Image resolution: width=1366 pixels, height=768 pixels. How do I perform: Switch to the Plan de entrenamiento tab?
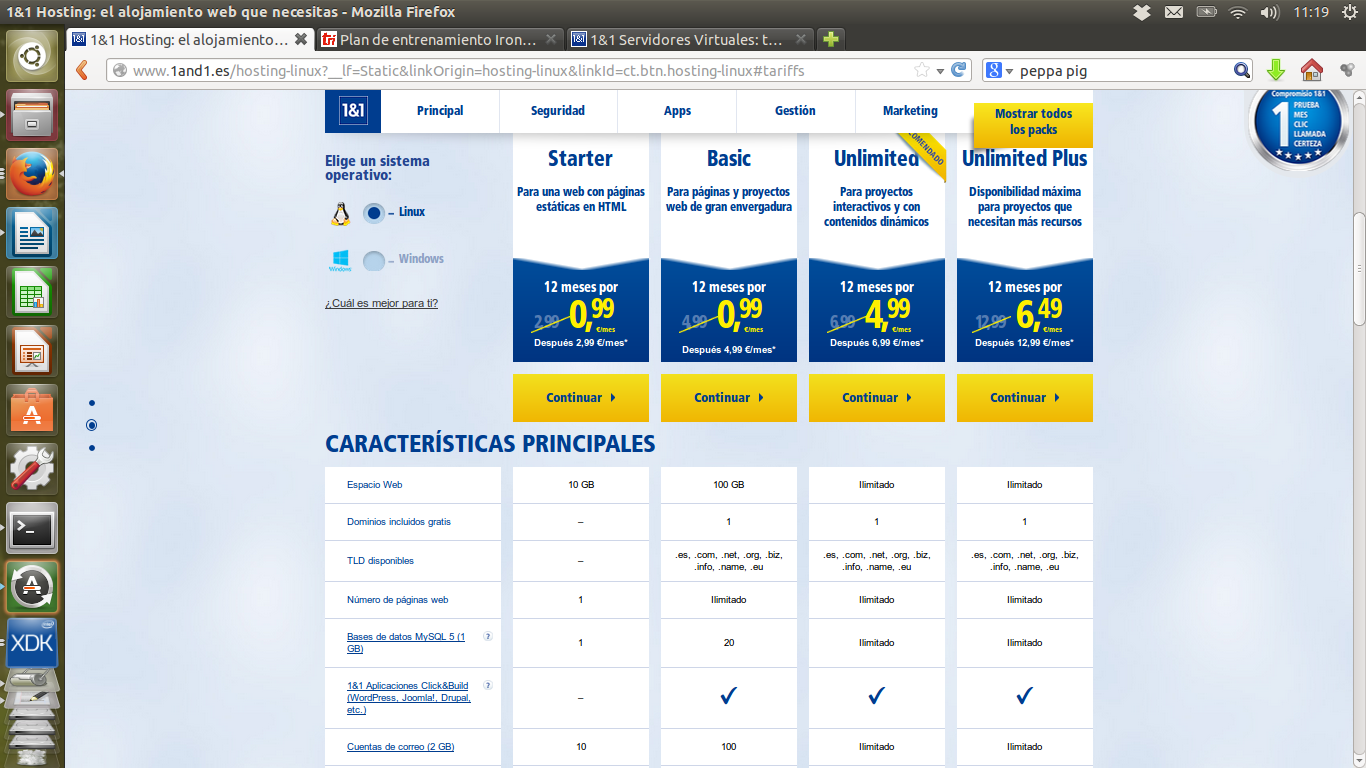click(439, 40)
